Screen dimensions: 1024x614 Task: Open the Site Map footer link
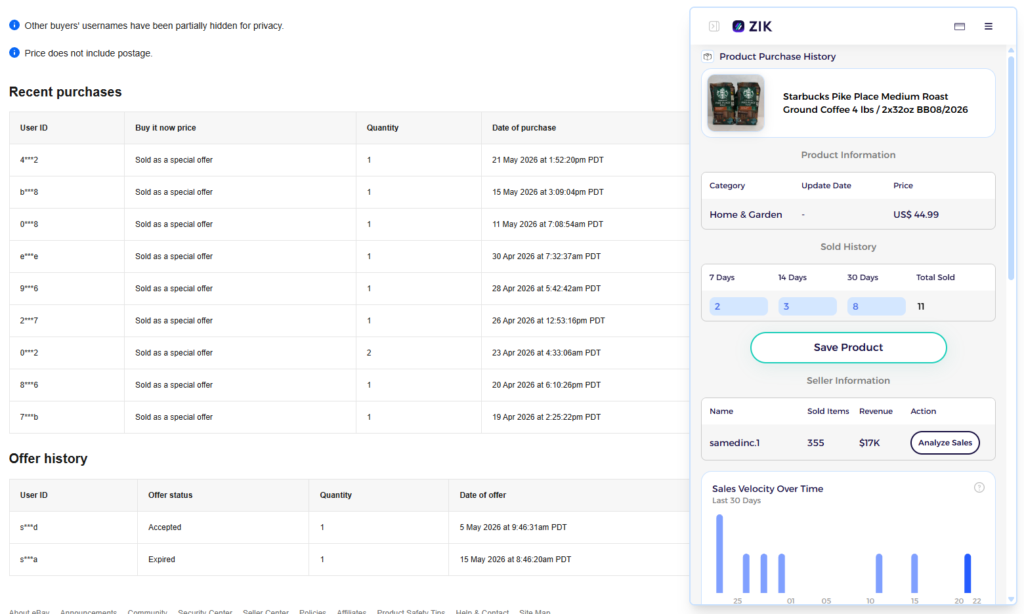click(534, 611)
